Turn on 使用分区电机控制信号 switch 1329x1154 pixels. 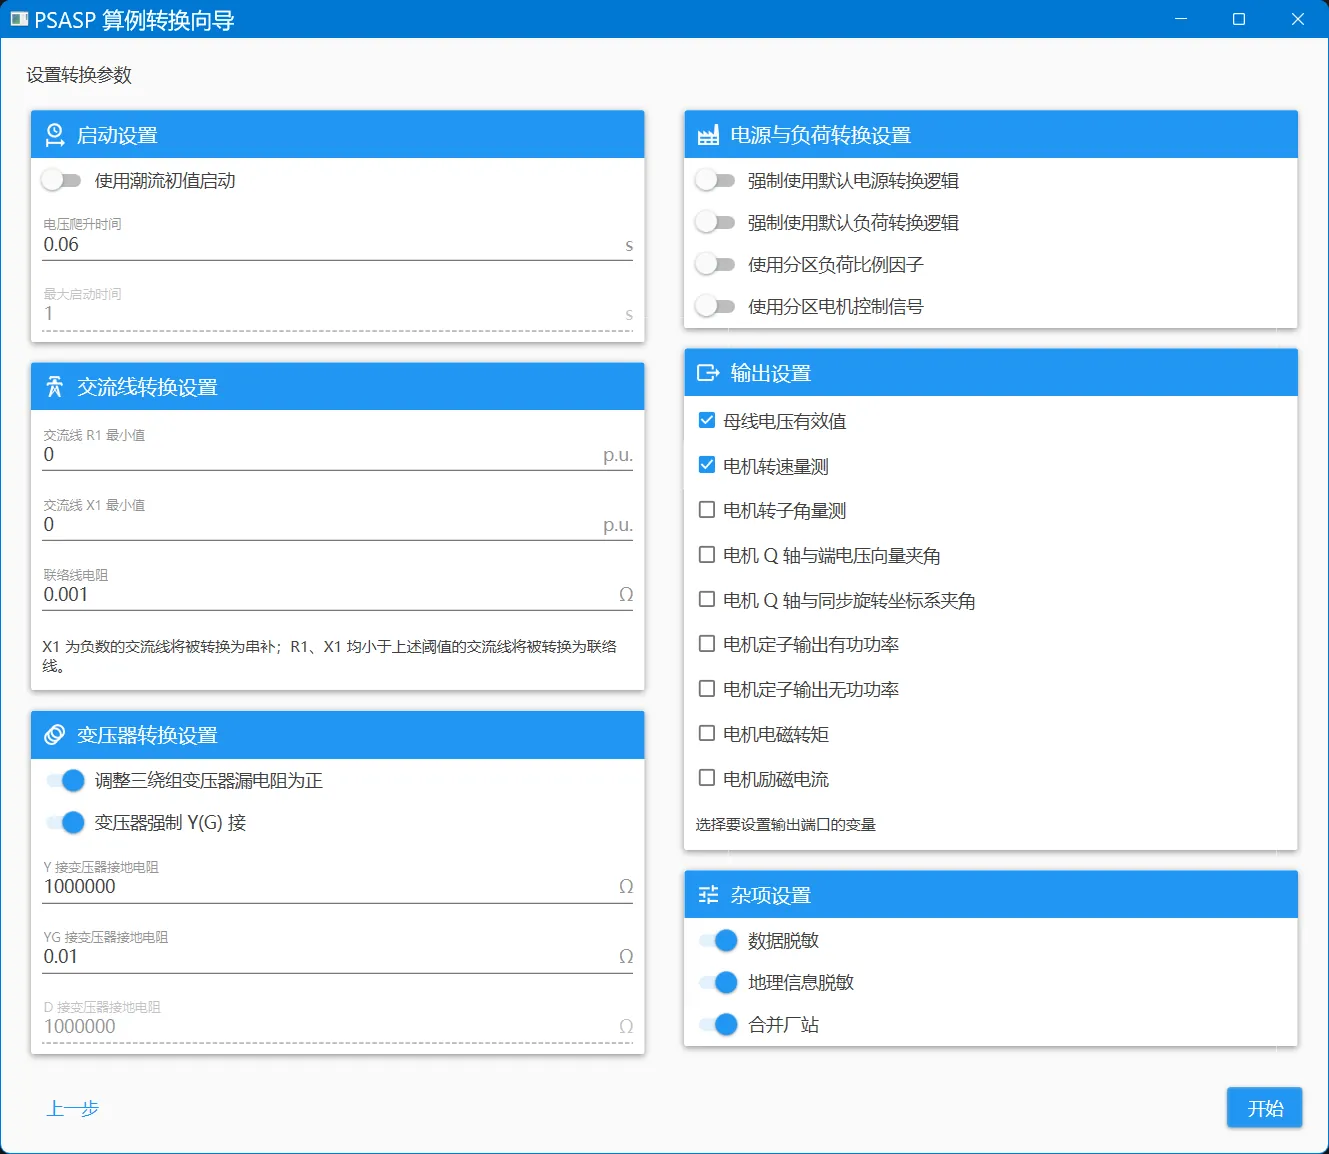point(715,307)
